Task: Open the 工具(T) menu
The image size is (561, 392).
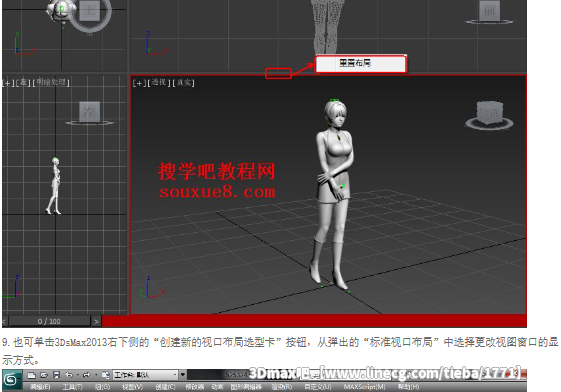Action: point(73,387)
